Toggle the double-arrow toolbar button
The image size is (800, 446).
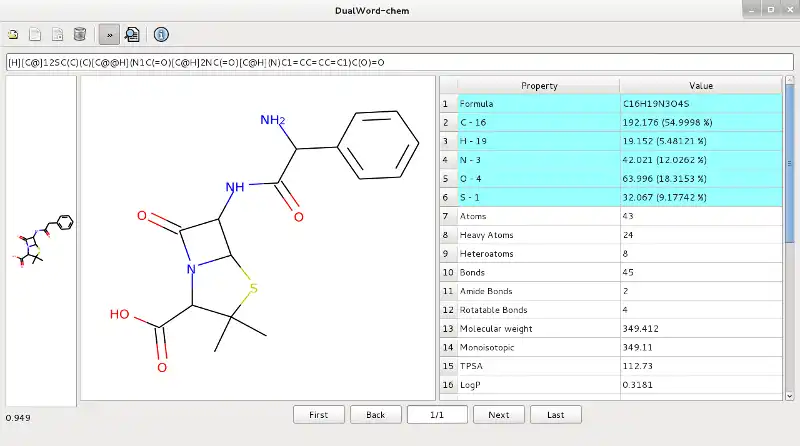pos(109,35)
